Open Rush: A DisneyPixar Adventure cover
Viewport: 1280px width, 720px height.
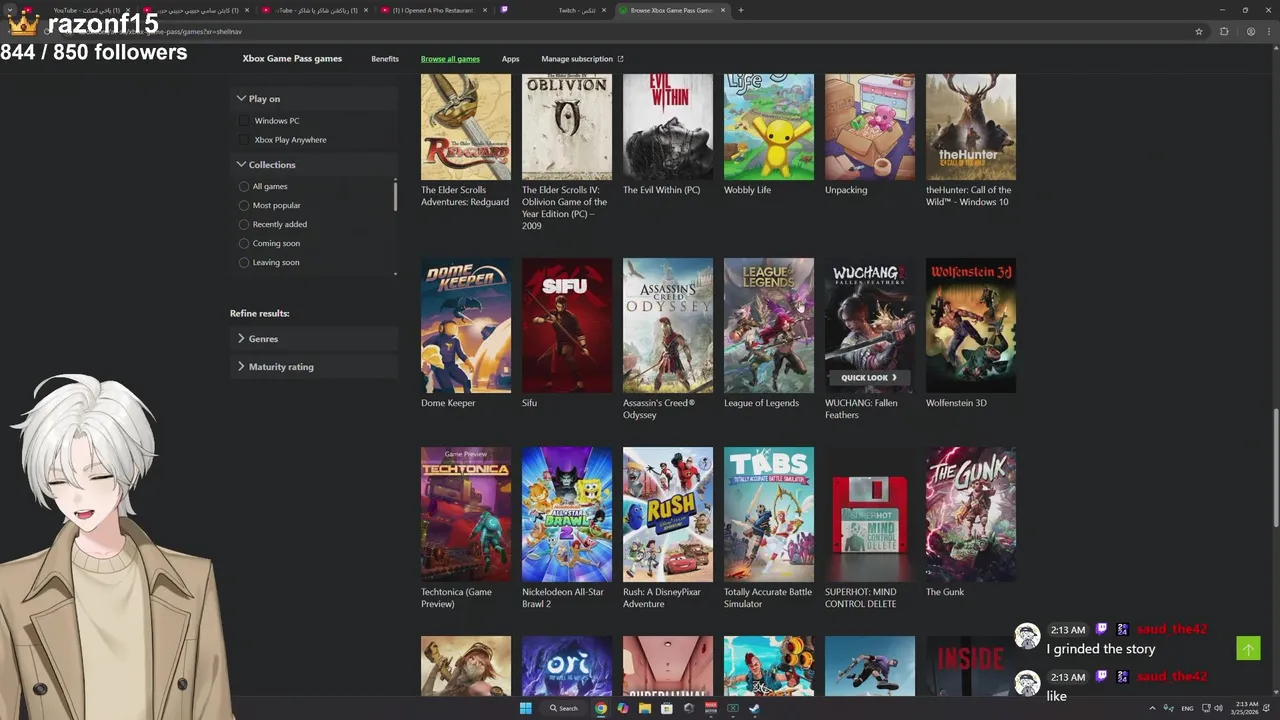(668, 515)
